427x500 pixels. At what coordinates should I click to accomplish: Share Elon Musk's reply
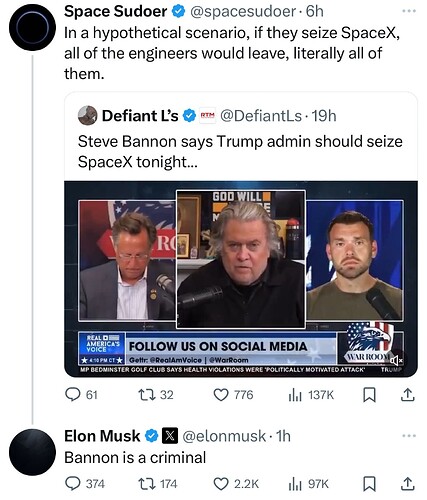[x=407, y=484]
